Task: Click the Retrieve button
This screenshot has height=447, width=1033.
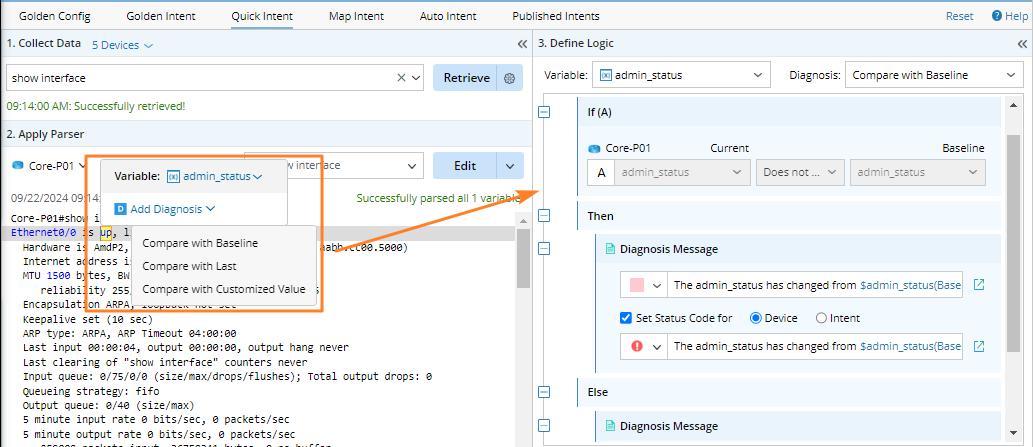Action: (x=466, y=78)
